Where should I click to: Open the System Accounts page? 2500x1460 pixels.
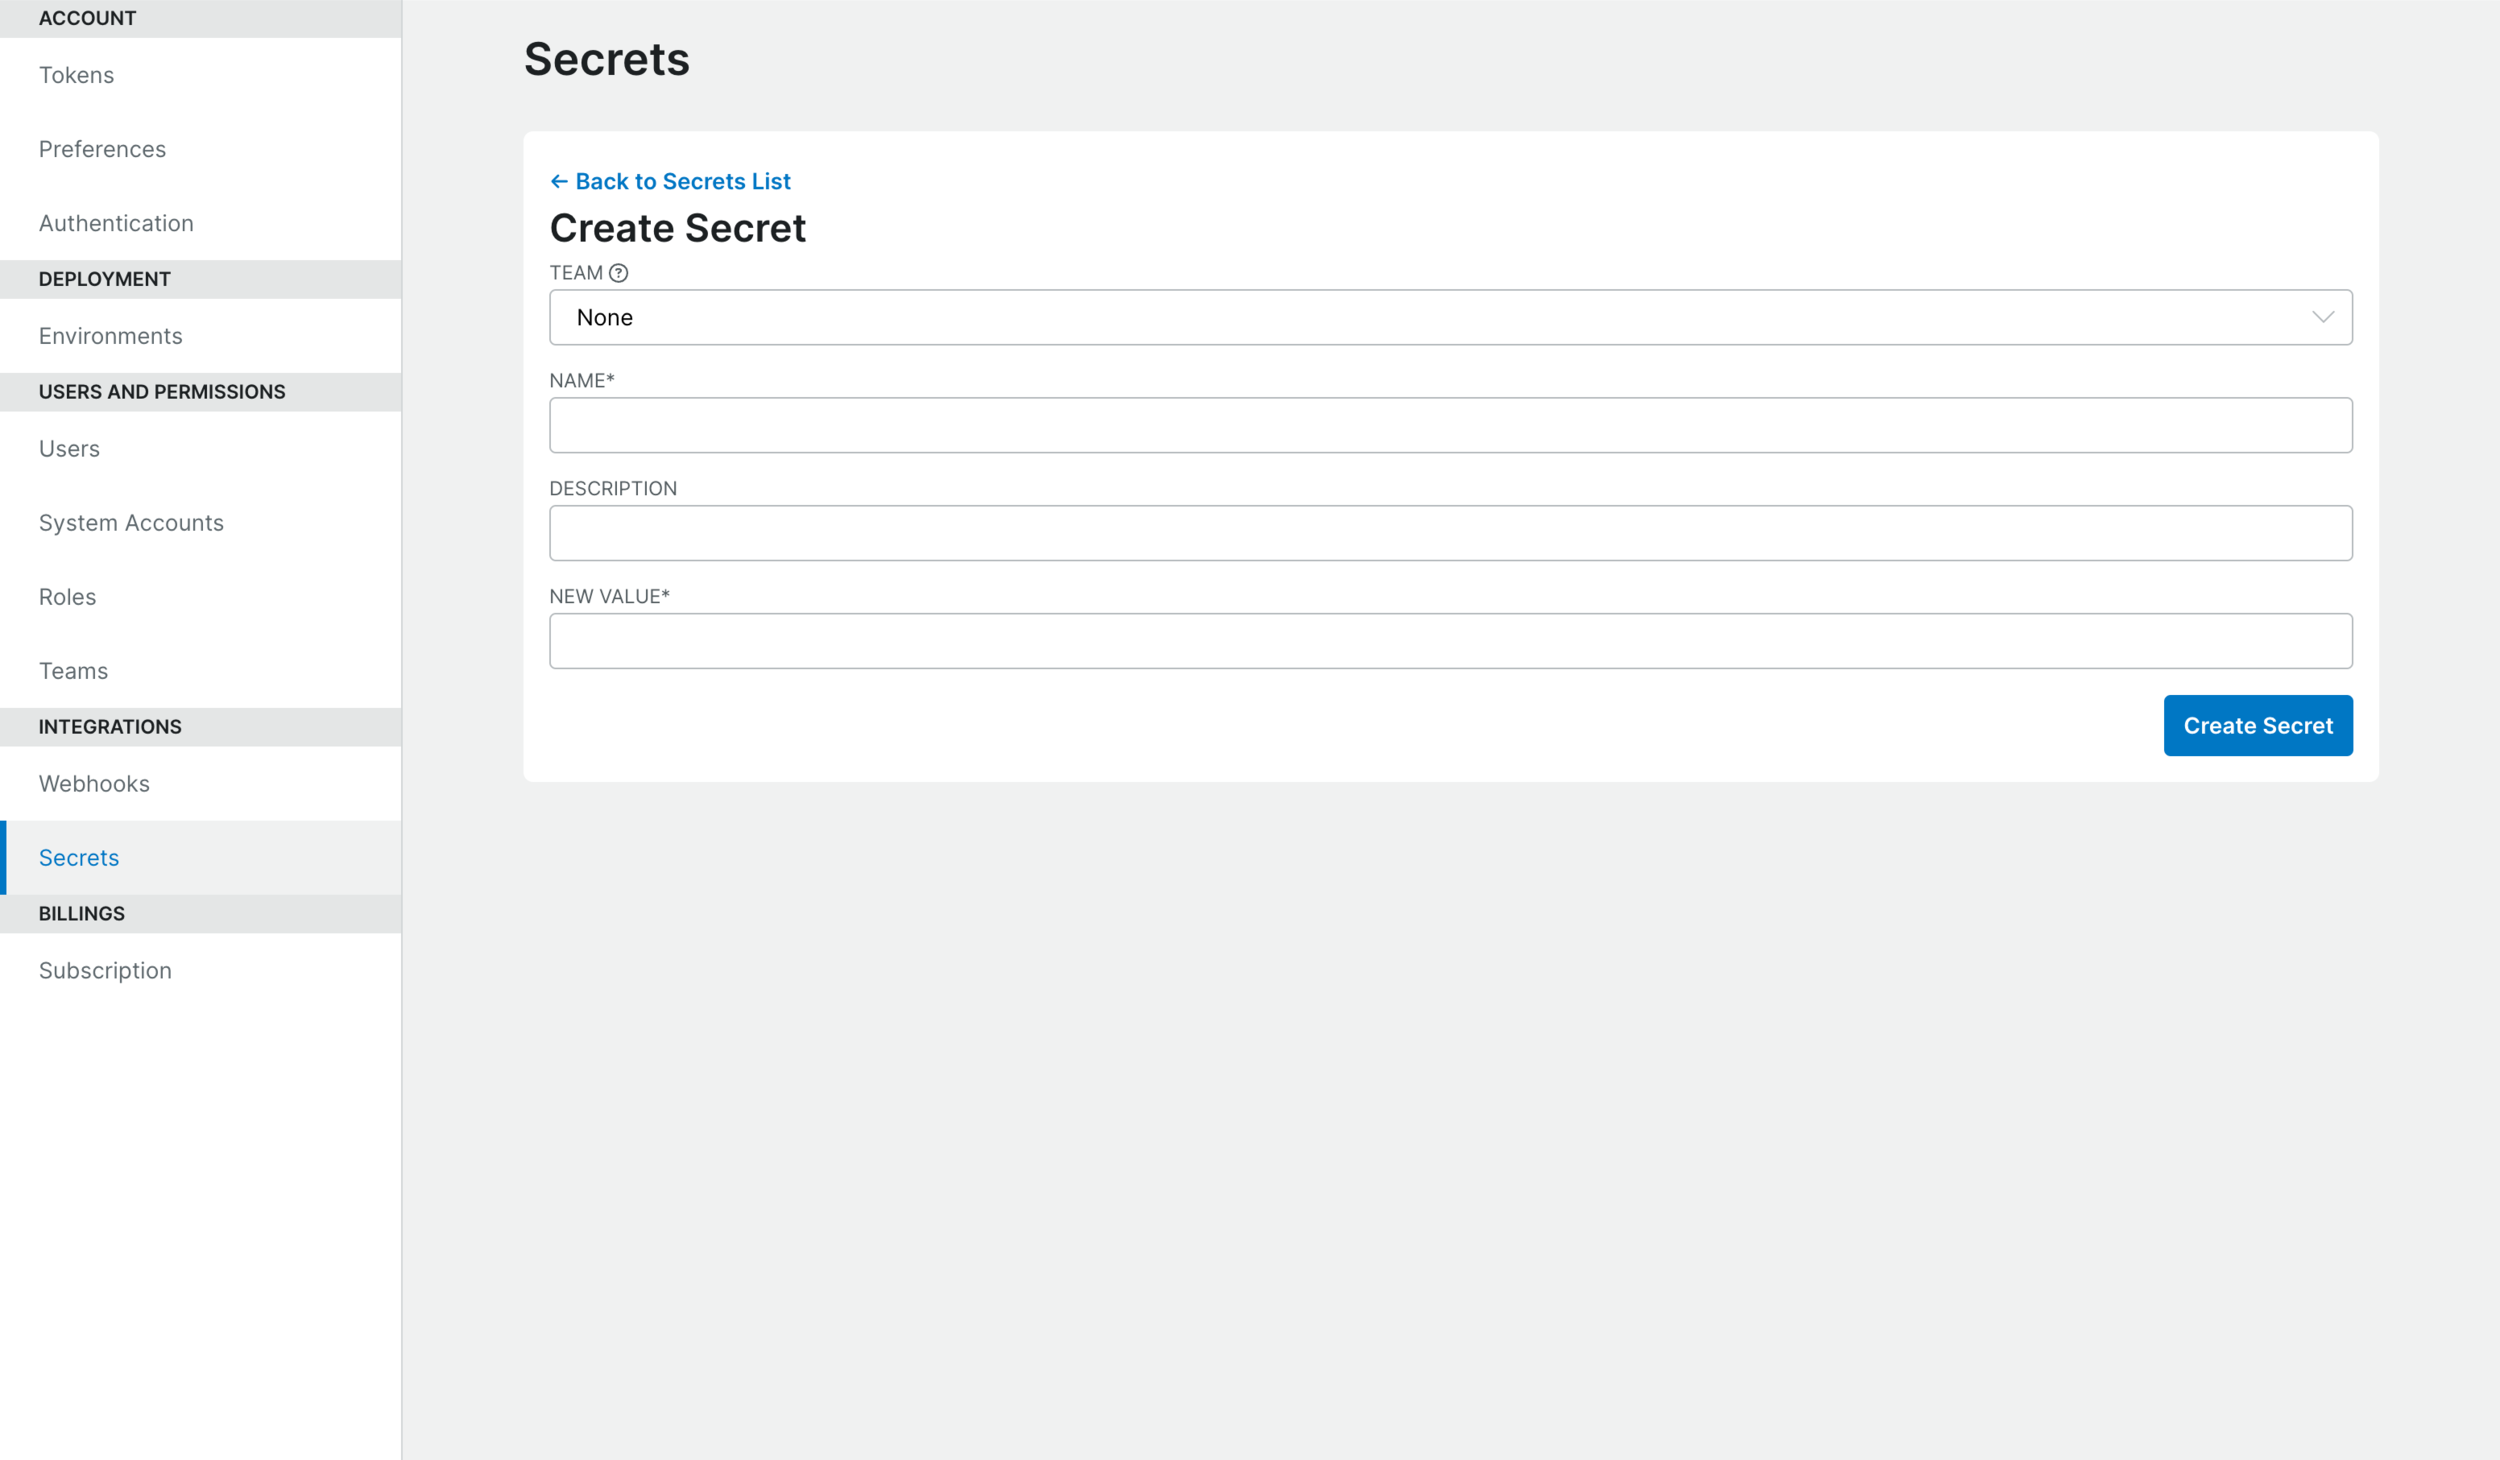click(131, 522)
